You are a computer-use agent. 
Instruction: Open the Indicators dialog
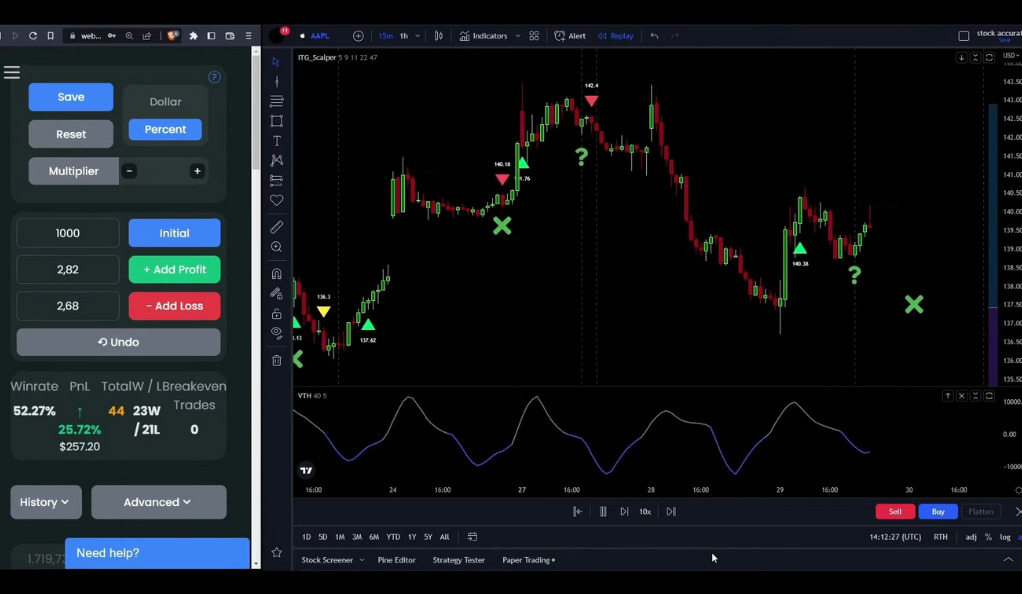click(483, 36)
